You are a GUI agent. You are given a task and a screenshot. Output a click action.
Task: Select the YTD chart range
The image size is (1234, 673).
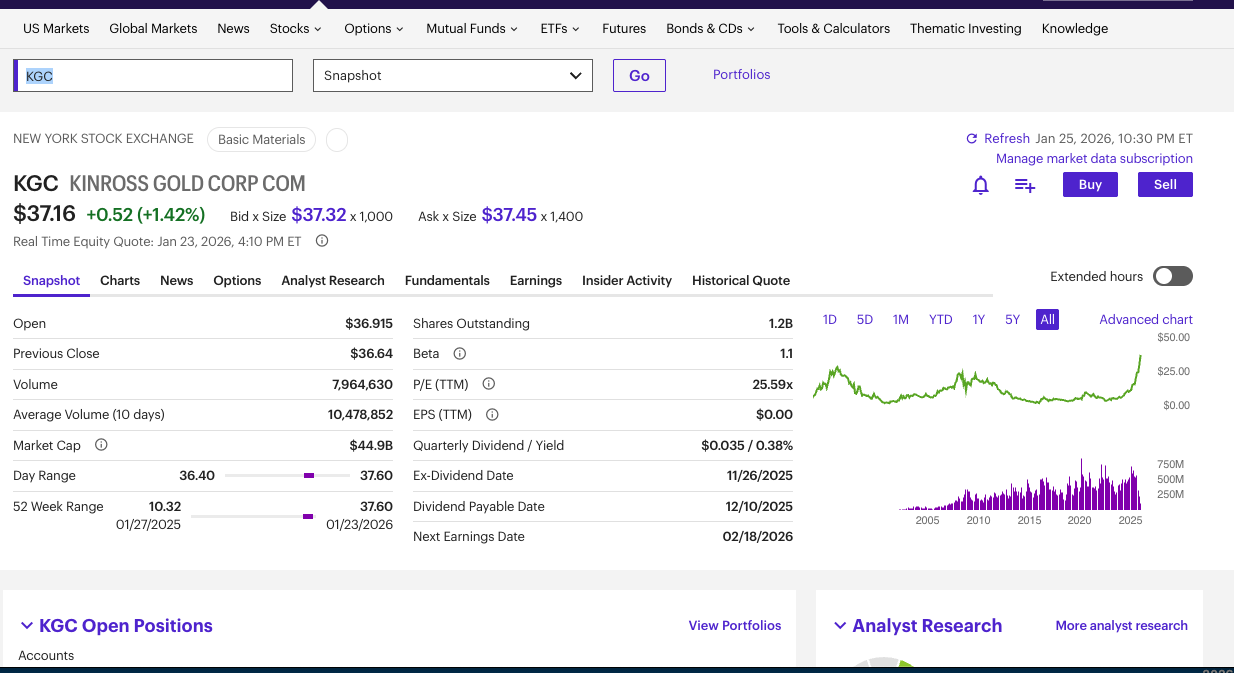[940, 320]
